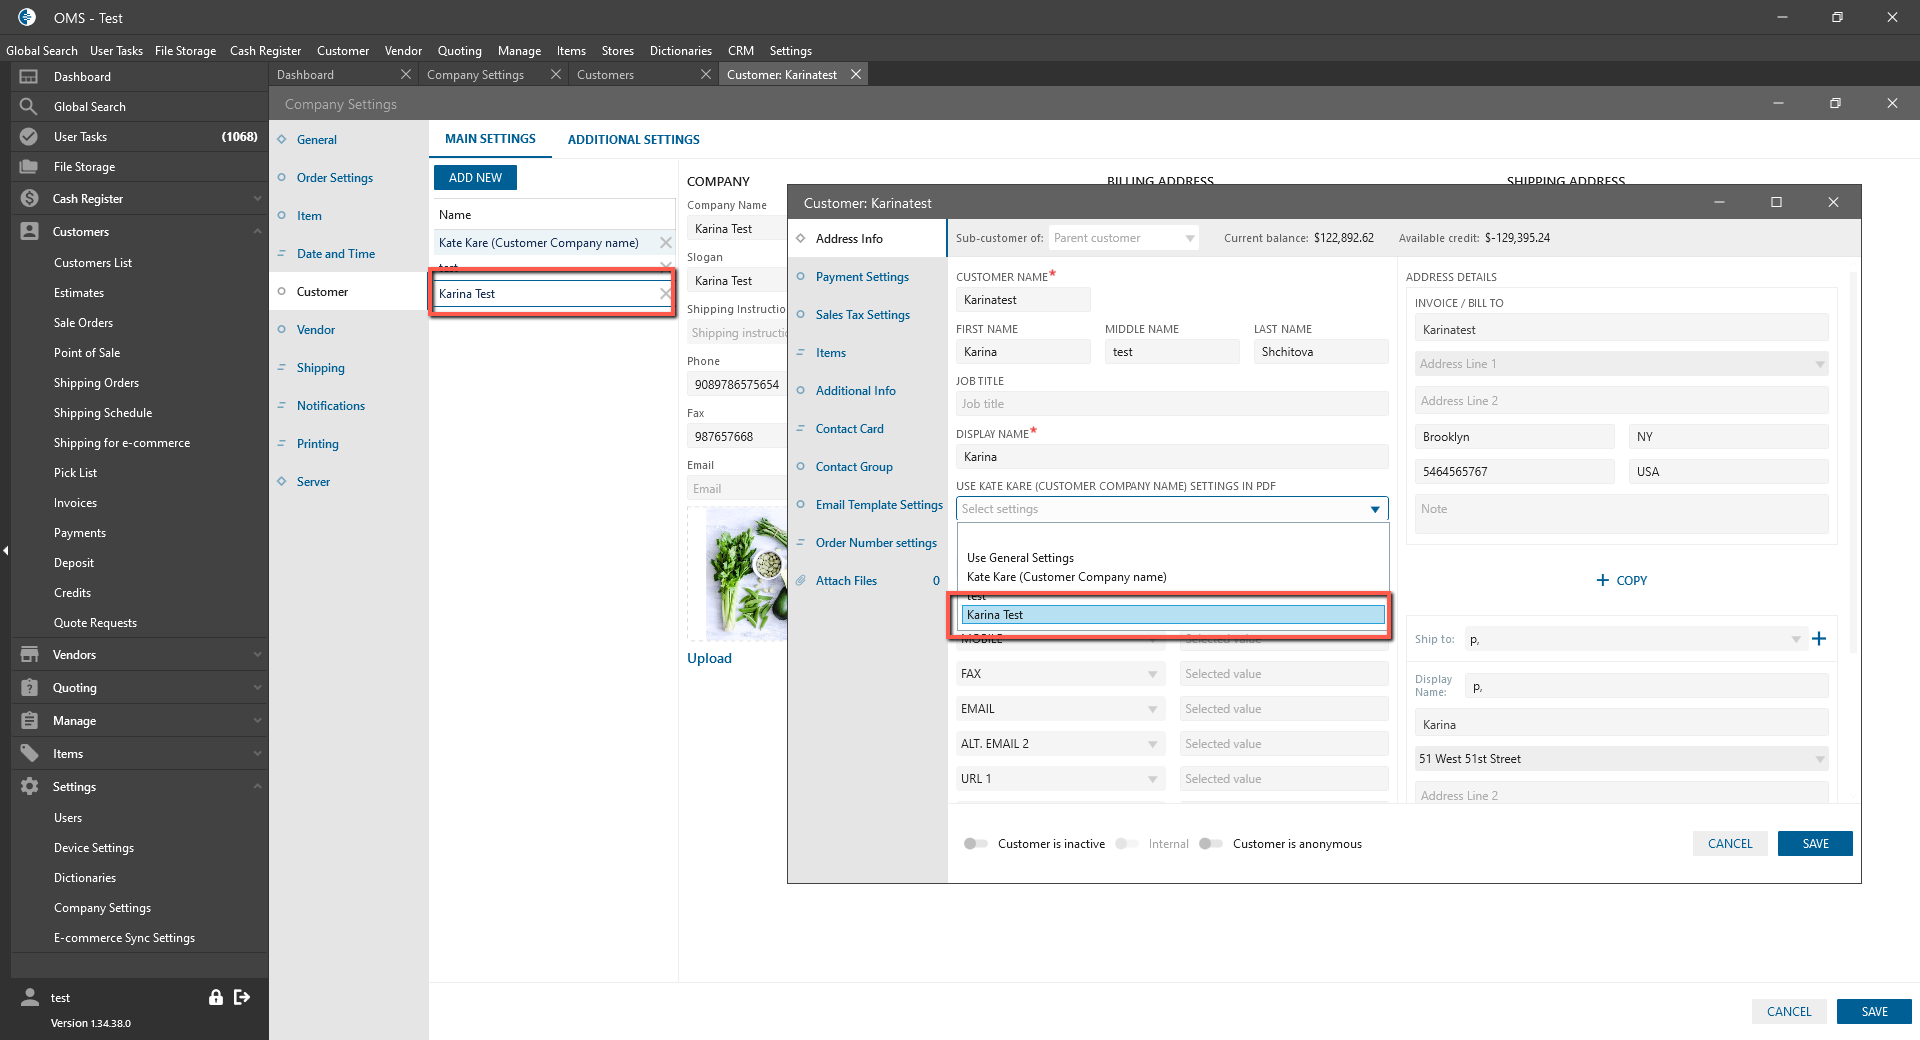This screenshot has width=1920, height=1040.
Task: Remove Kate Kare entry with X icon
Action: (x=665, y=243)
